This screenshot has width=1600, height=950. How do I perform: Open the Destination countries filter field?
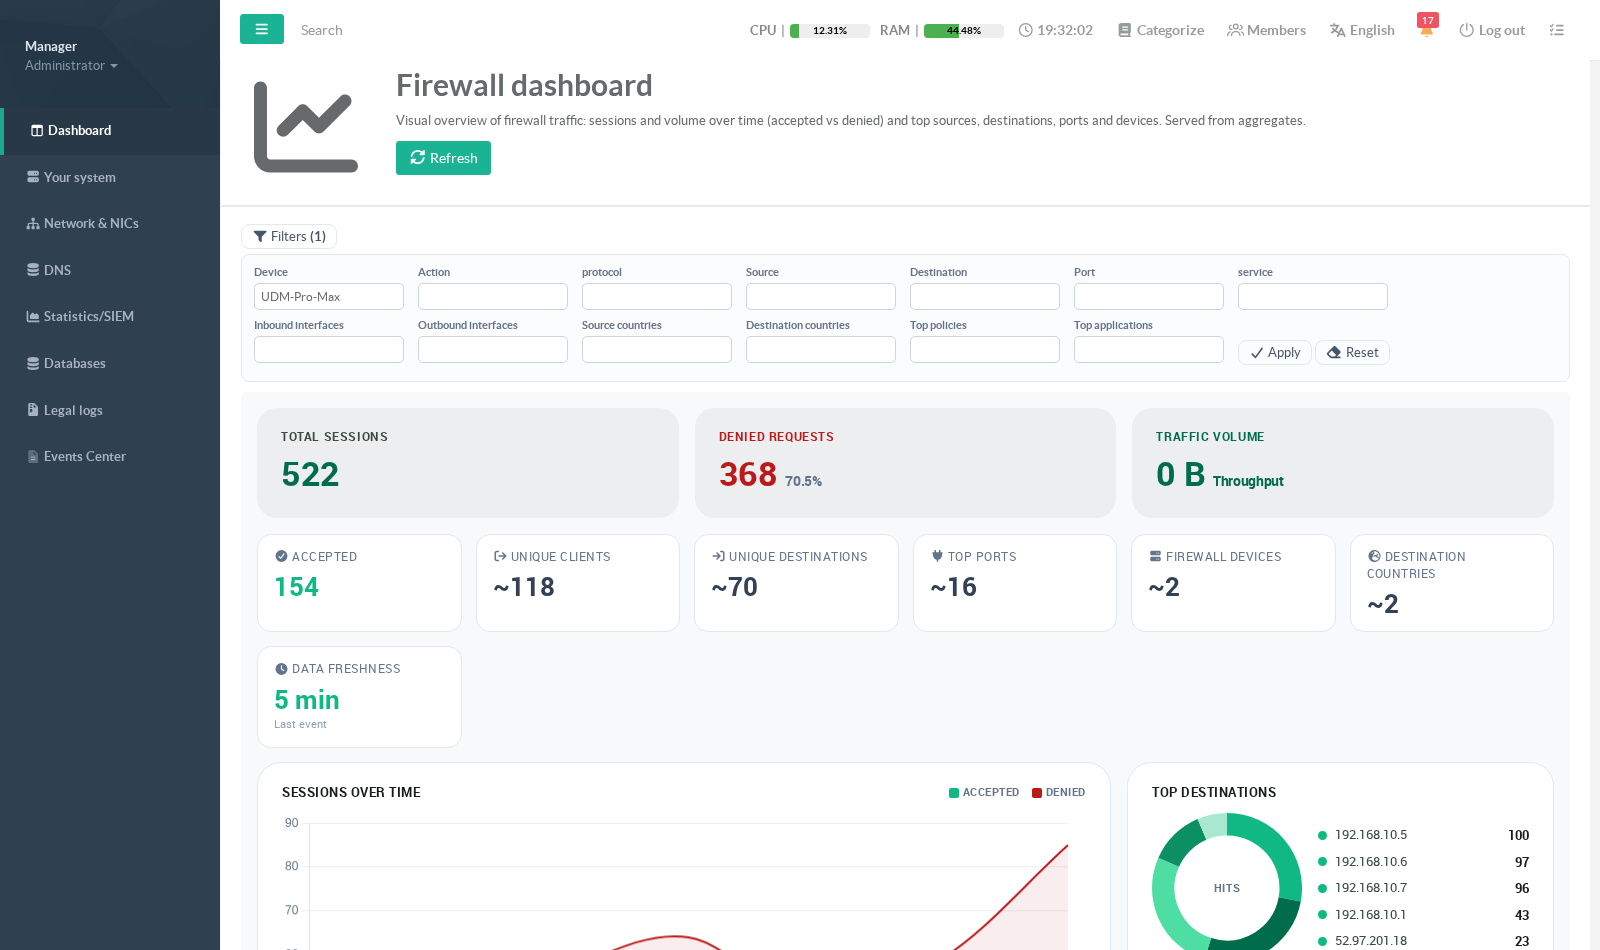(821, 350)
